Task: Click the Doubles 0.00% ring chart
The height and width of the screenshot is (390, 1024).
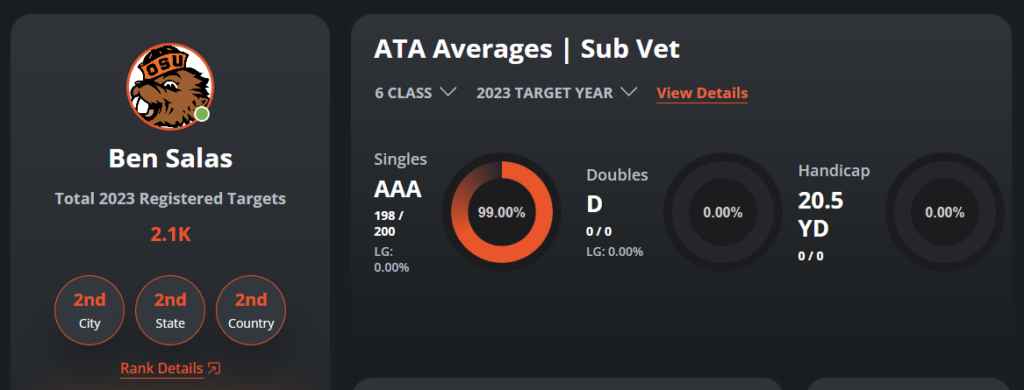Action: (722, 212)
